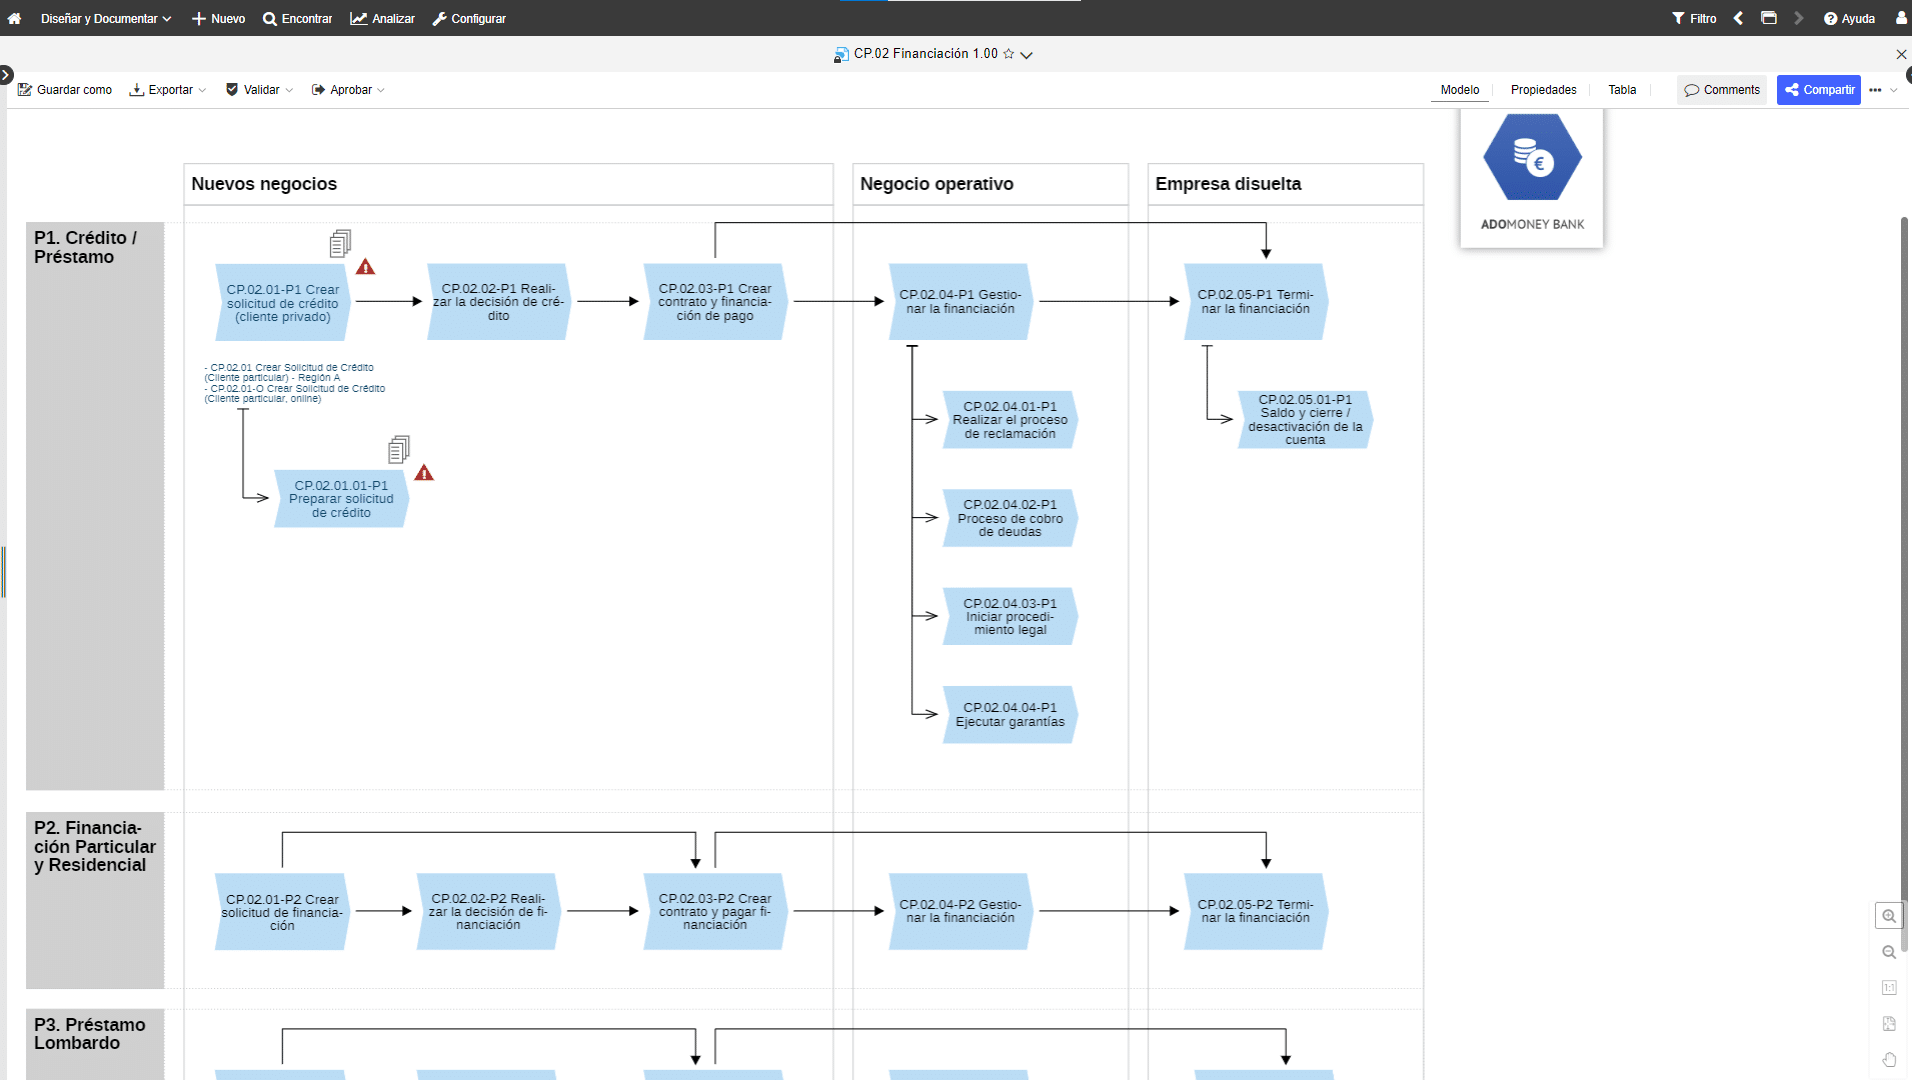Viewport: 1912px width, 1080px height.
Task: Close the CP.02 Financiación model tab
Action: (1901, 54)
